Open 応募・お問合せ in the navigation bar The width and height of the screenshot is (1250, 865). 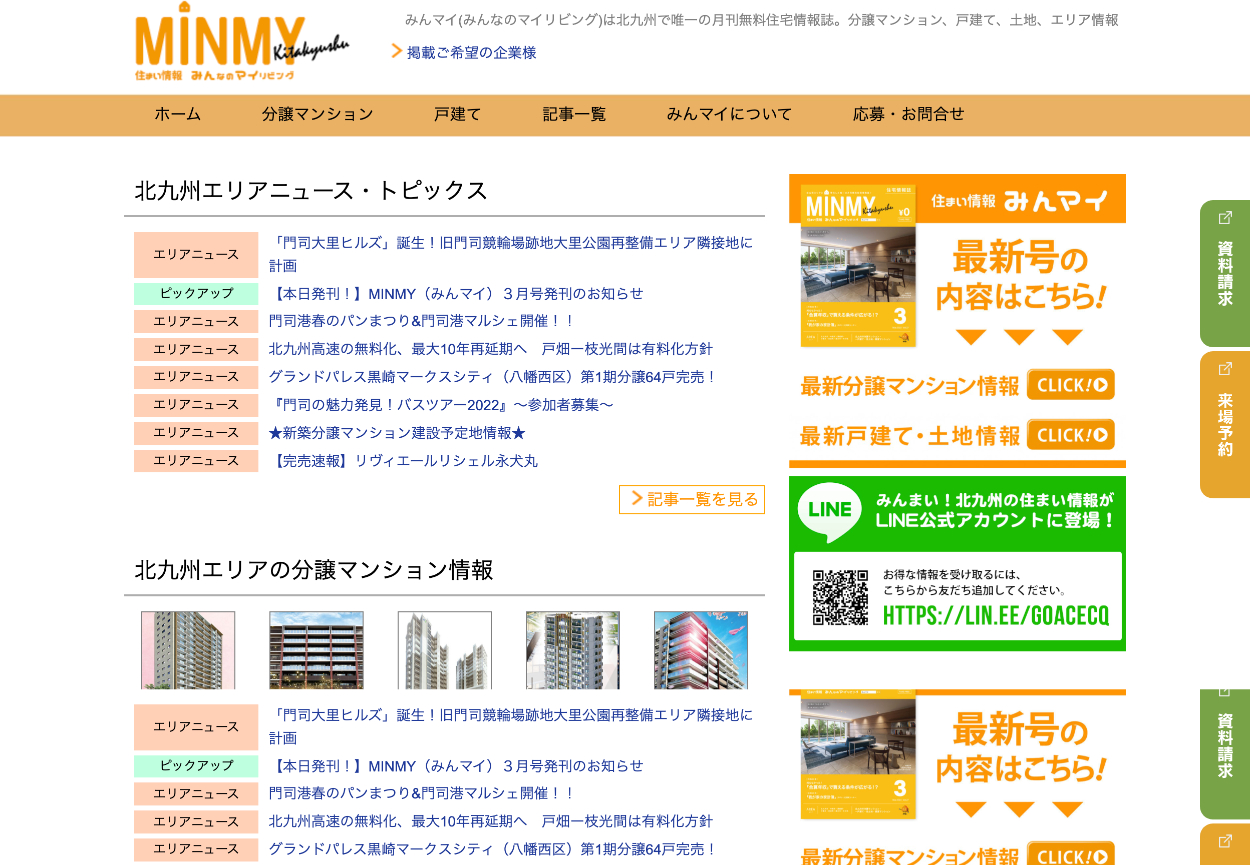(909, 114)
